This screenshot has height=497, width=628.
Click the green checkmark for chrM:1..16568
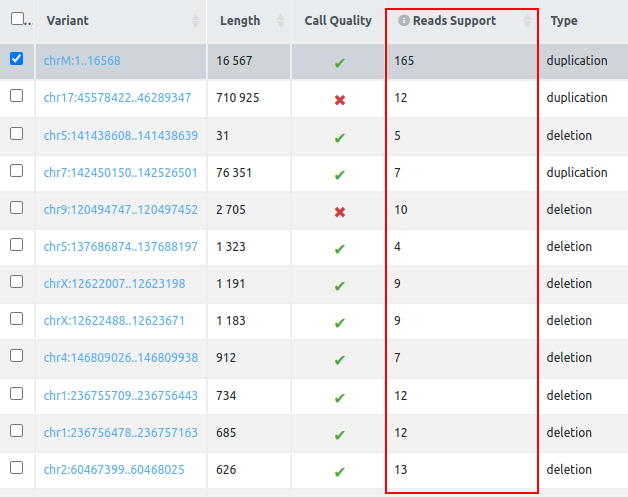point(339,62)
